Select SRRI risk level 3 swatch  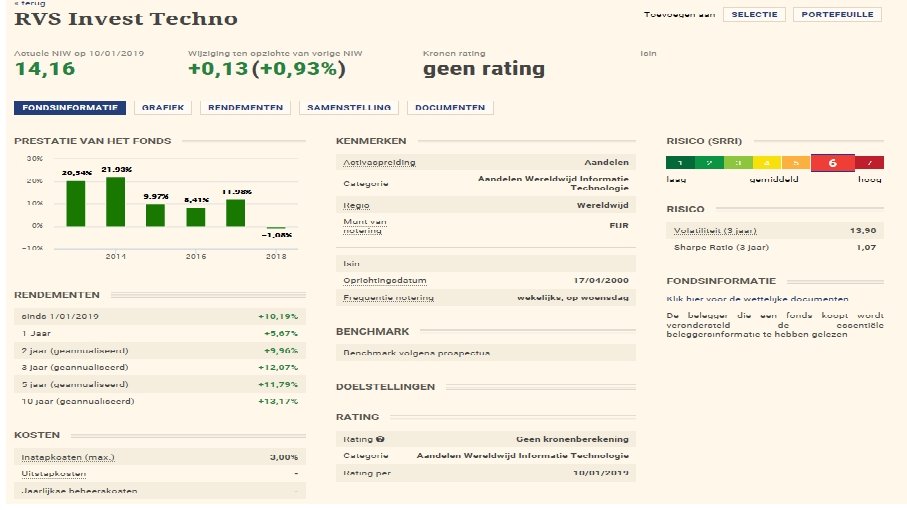click(738, 163)
